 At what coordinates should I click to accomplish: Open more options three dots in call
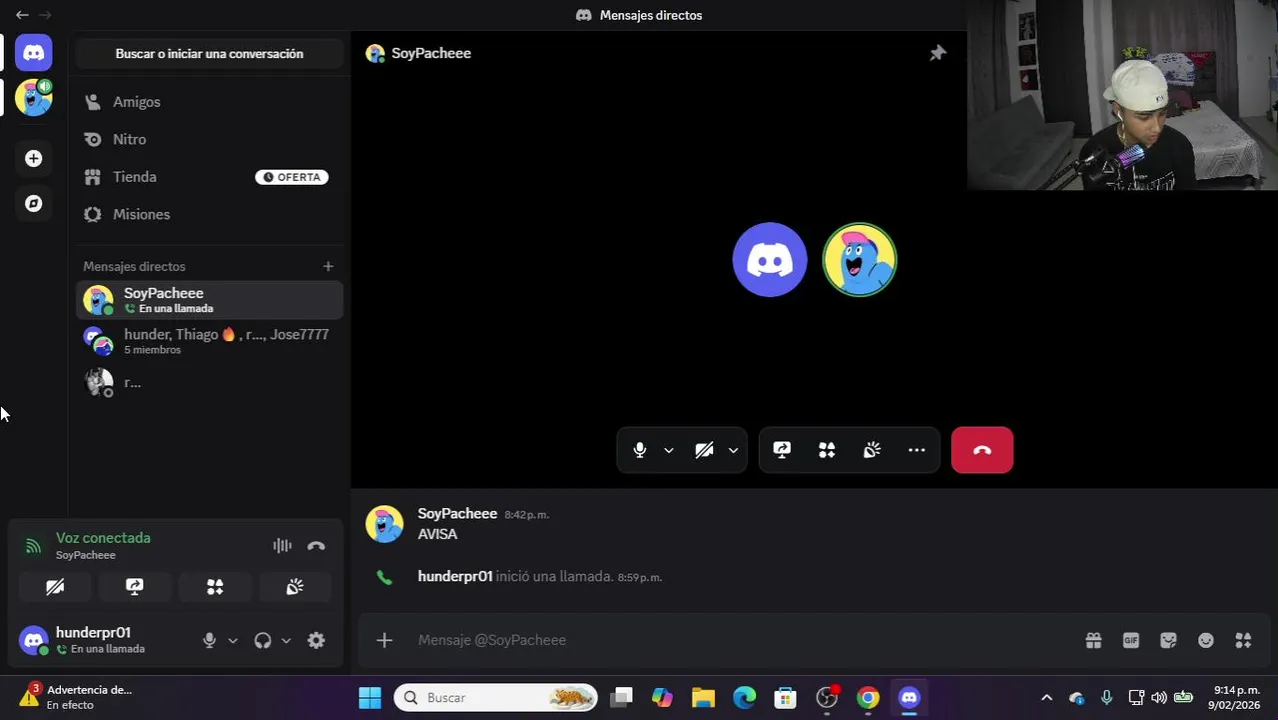[x=917, y=450]
